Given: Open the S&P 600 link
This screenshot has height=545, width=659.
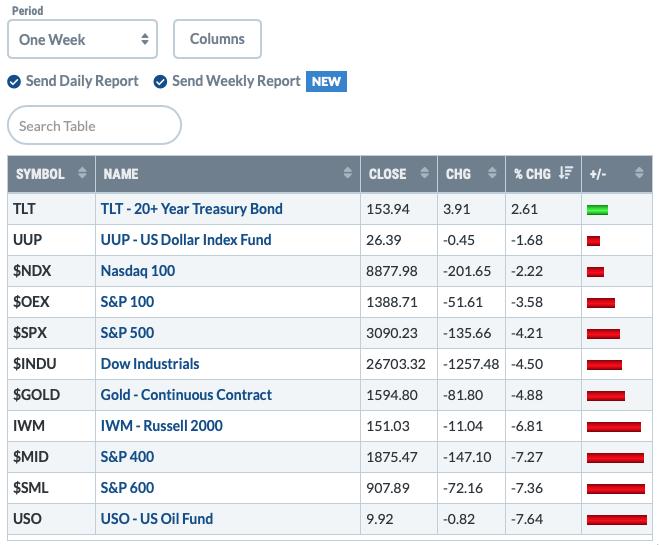Looking at the screenshot, I should (127, 488).
